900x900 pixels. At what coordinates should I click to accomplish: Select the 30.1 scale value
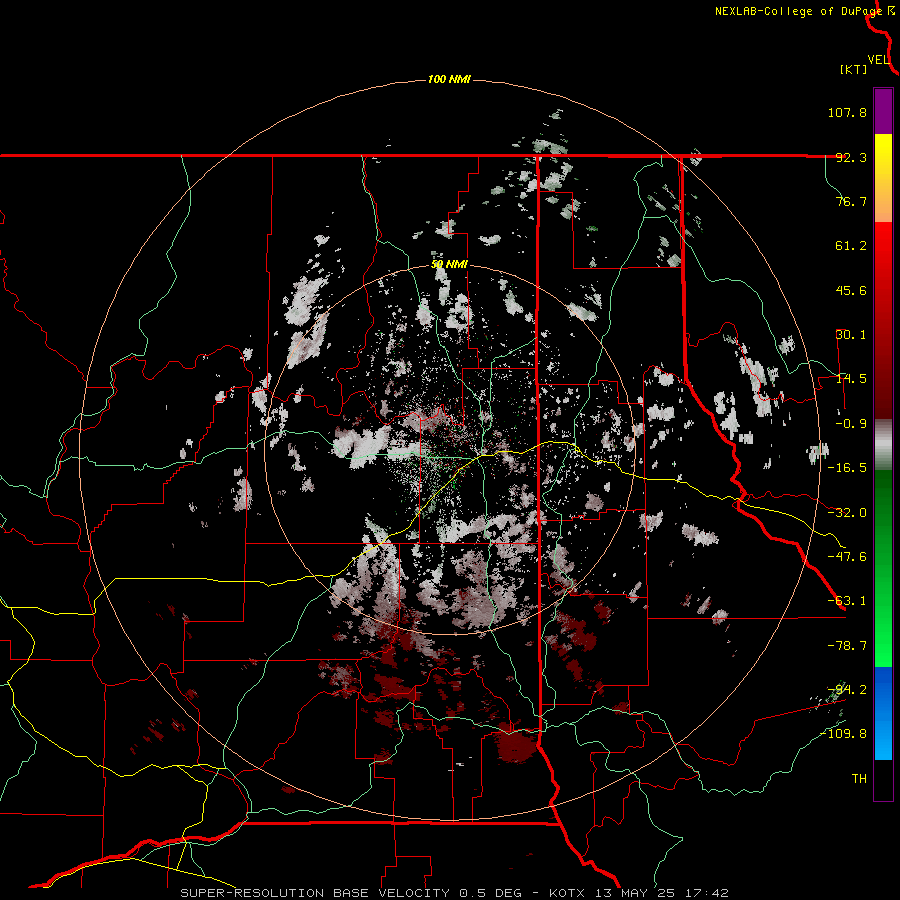coord(851,335)
